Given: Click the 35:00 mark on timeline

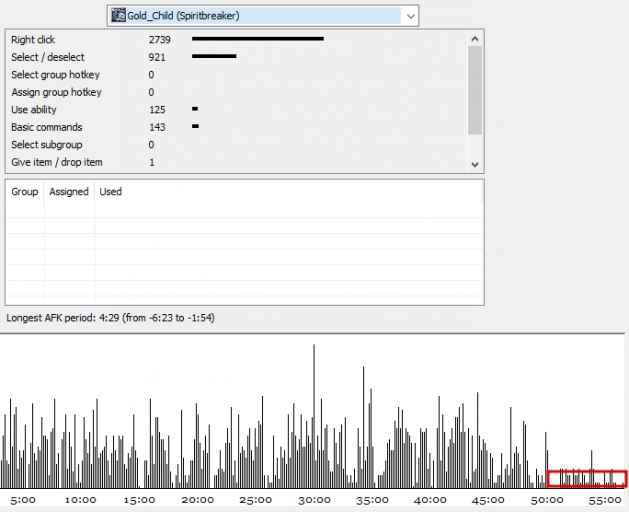Looking at the screenshot, I should pyautogui.click(x=372, y=500).
